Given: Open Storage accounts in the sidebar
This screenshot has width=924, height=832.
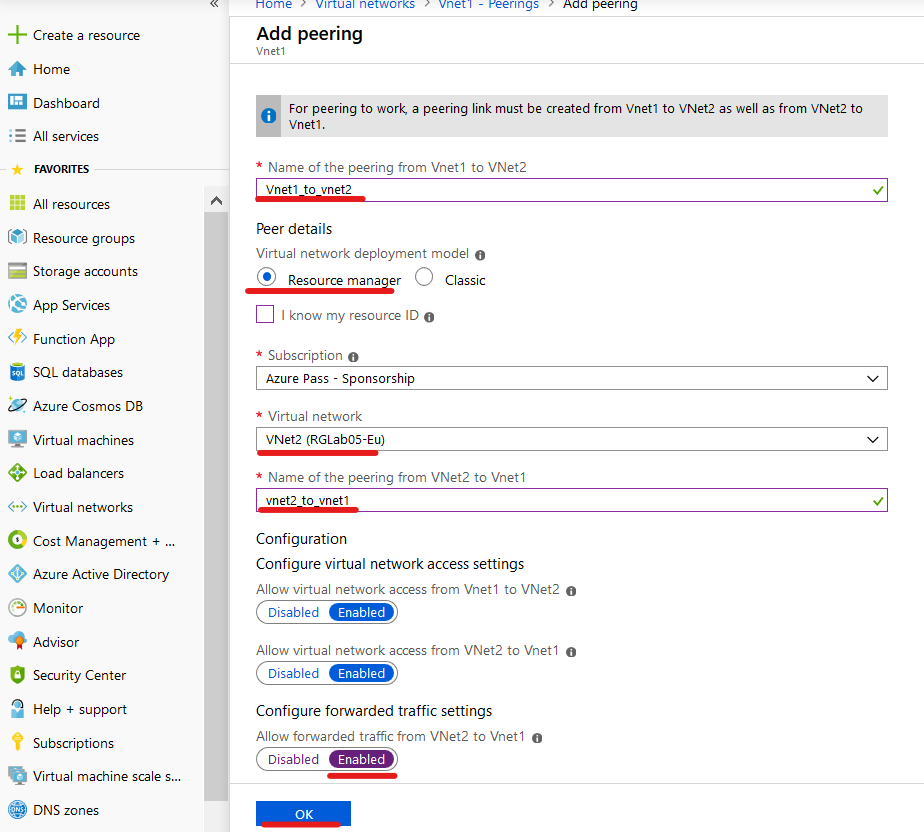Looking at the screenshot, I should coord(85,271).
